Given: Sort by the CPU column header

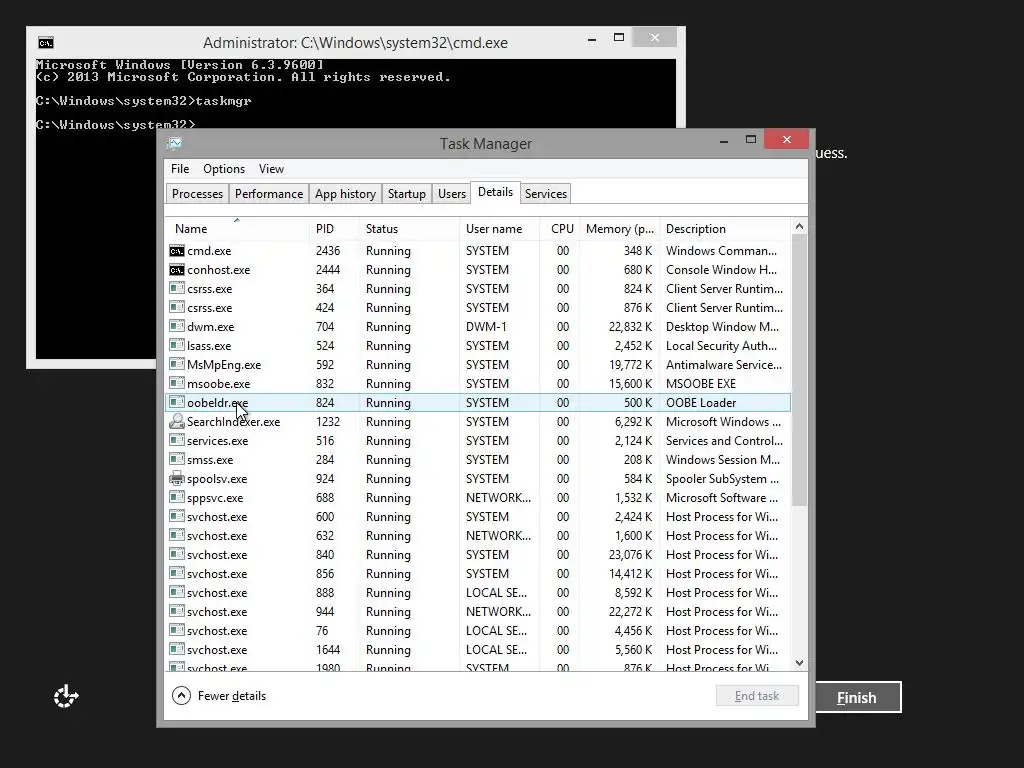Looking at the screenshot, I should click(560, 229).
